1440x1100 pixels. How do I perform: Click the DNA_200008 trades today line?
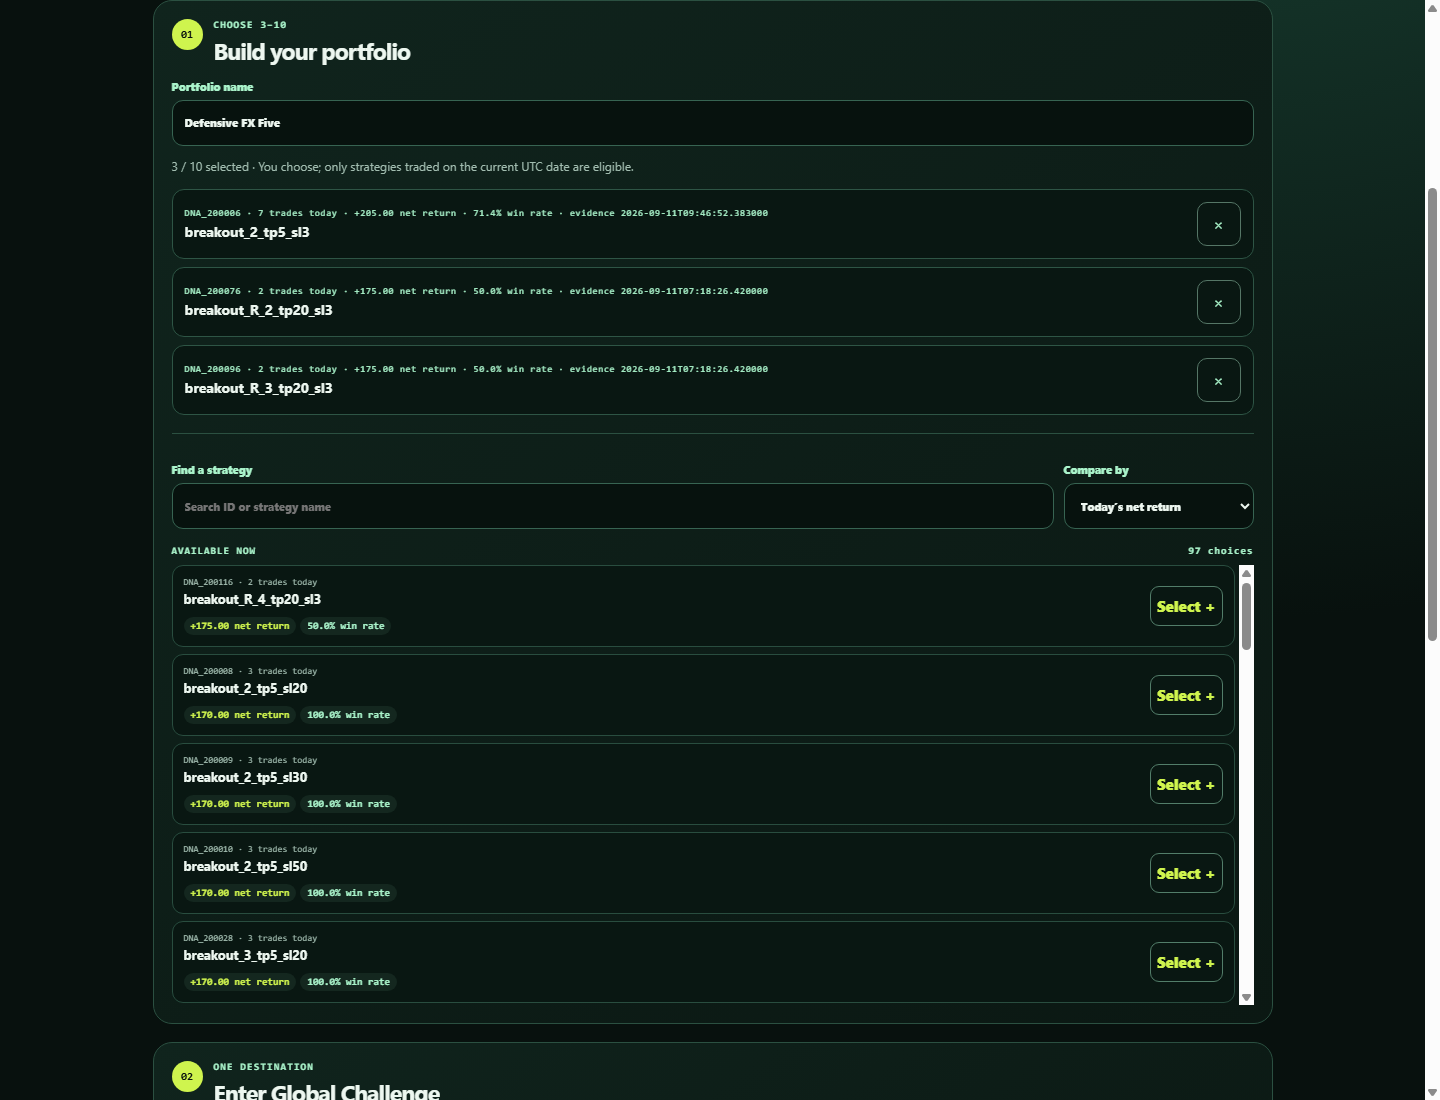click(250, 671)
